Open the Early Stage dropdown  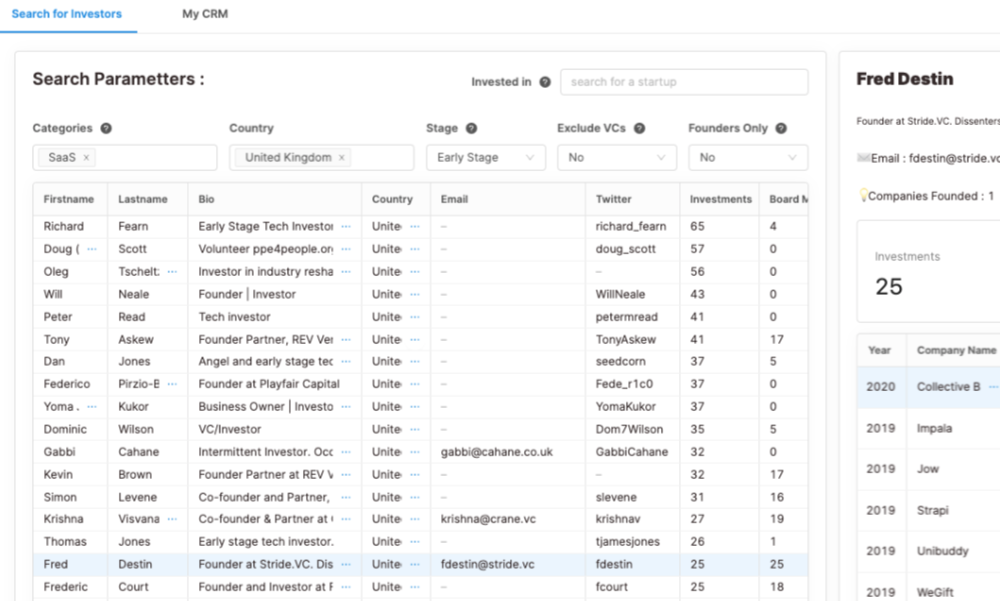tap(485, 158)
